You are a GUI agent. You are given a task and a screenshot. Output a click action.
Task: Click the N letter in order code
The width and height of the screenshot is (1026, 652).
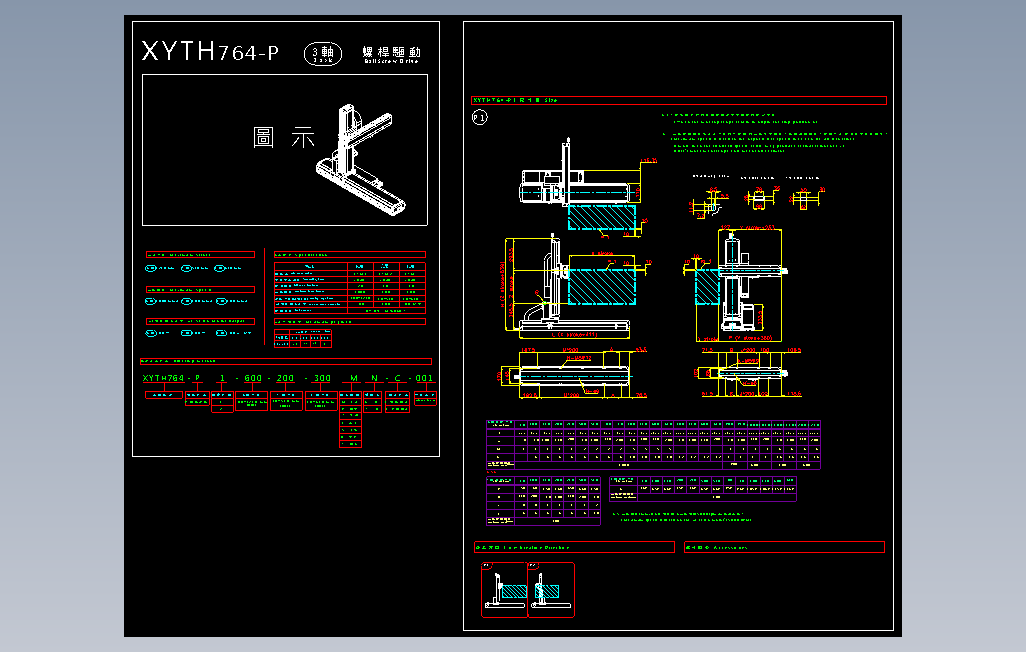click(x=374, y=378)
